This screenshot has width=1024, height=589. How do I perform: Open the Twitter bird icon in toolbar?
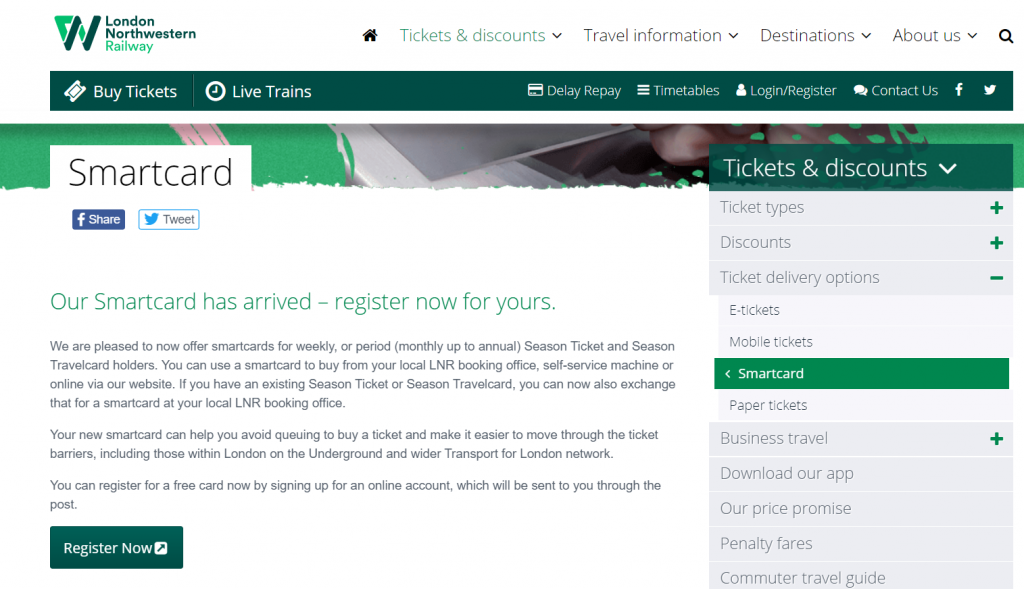point(990,90)
